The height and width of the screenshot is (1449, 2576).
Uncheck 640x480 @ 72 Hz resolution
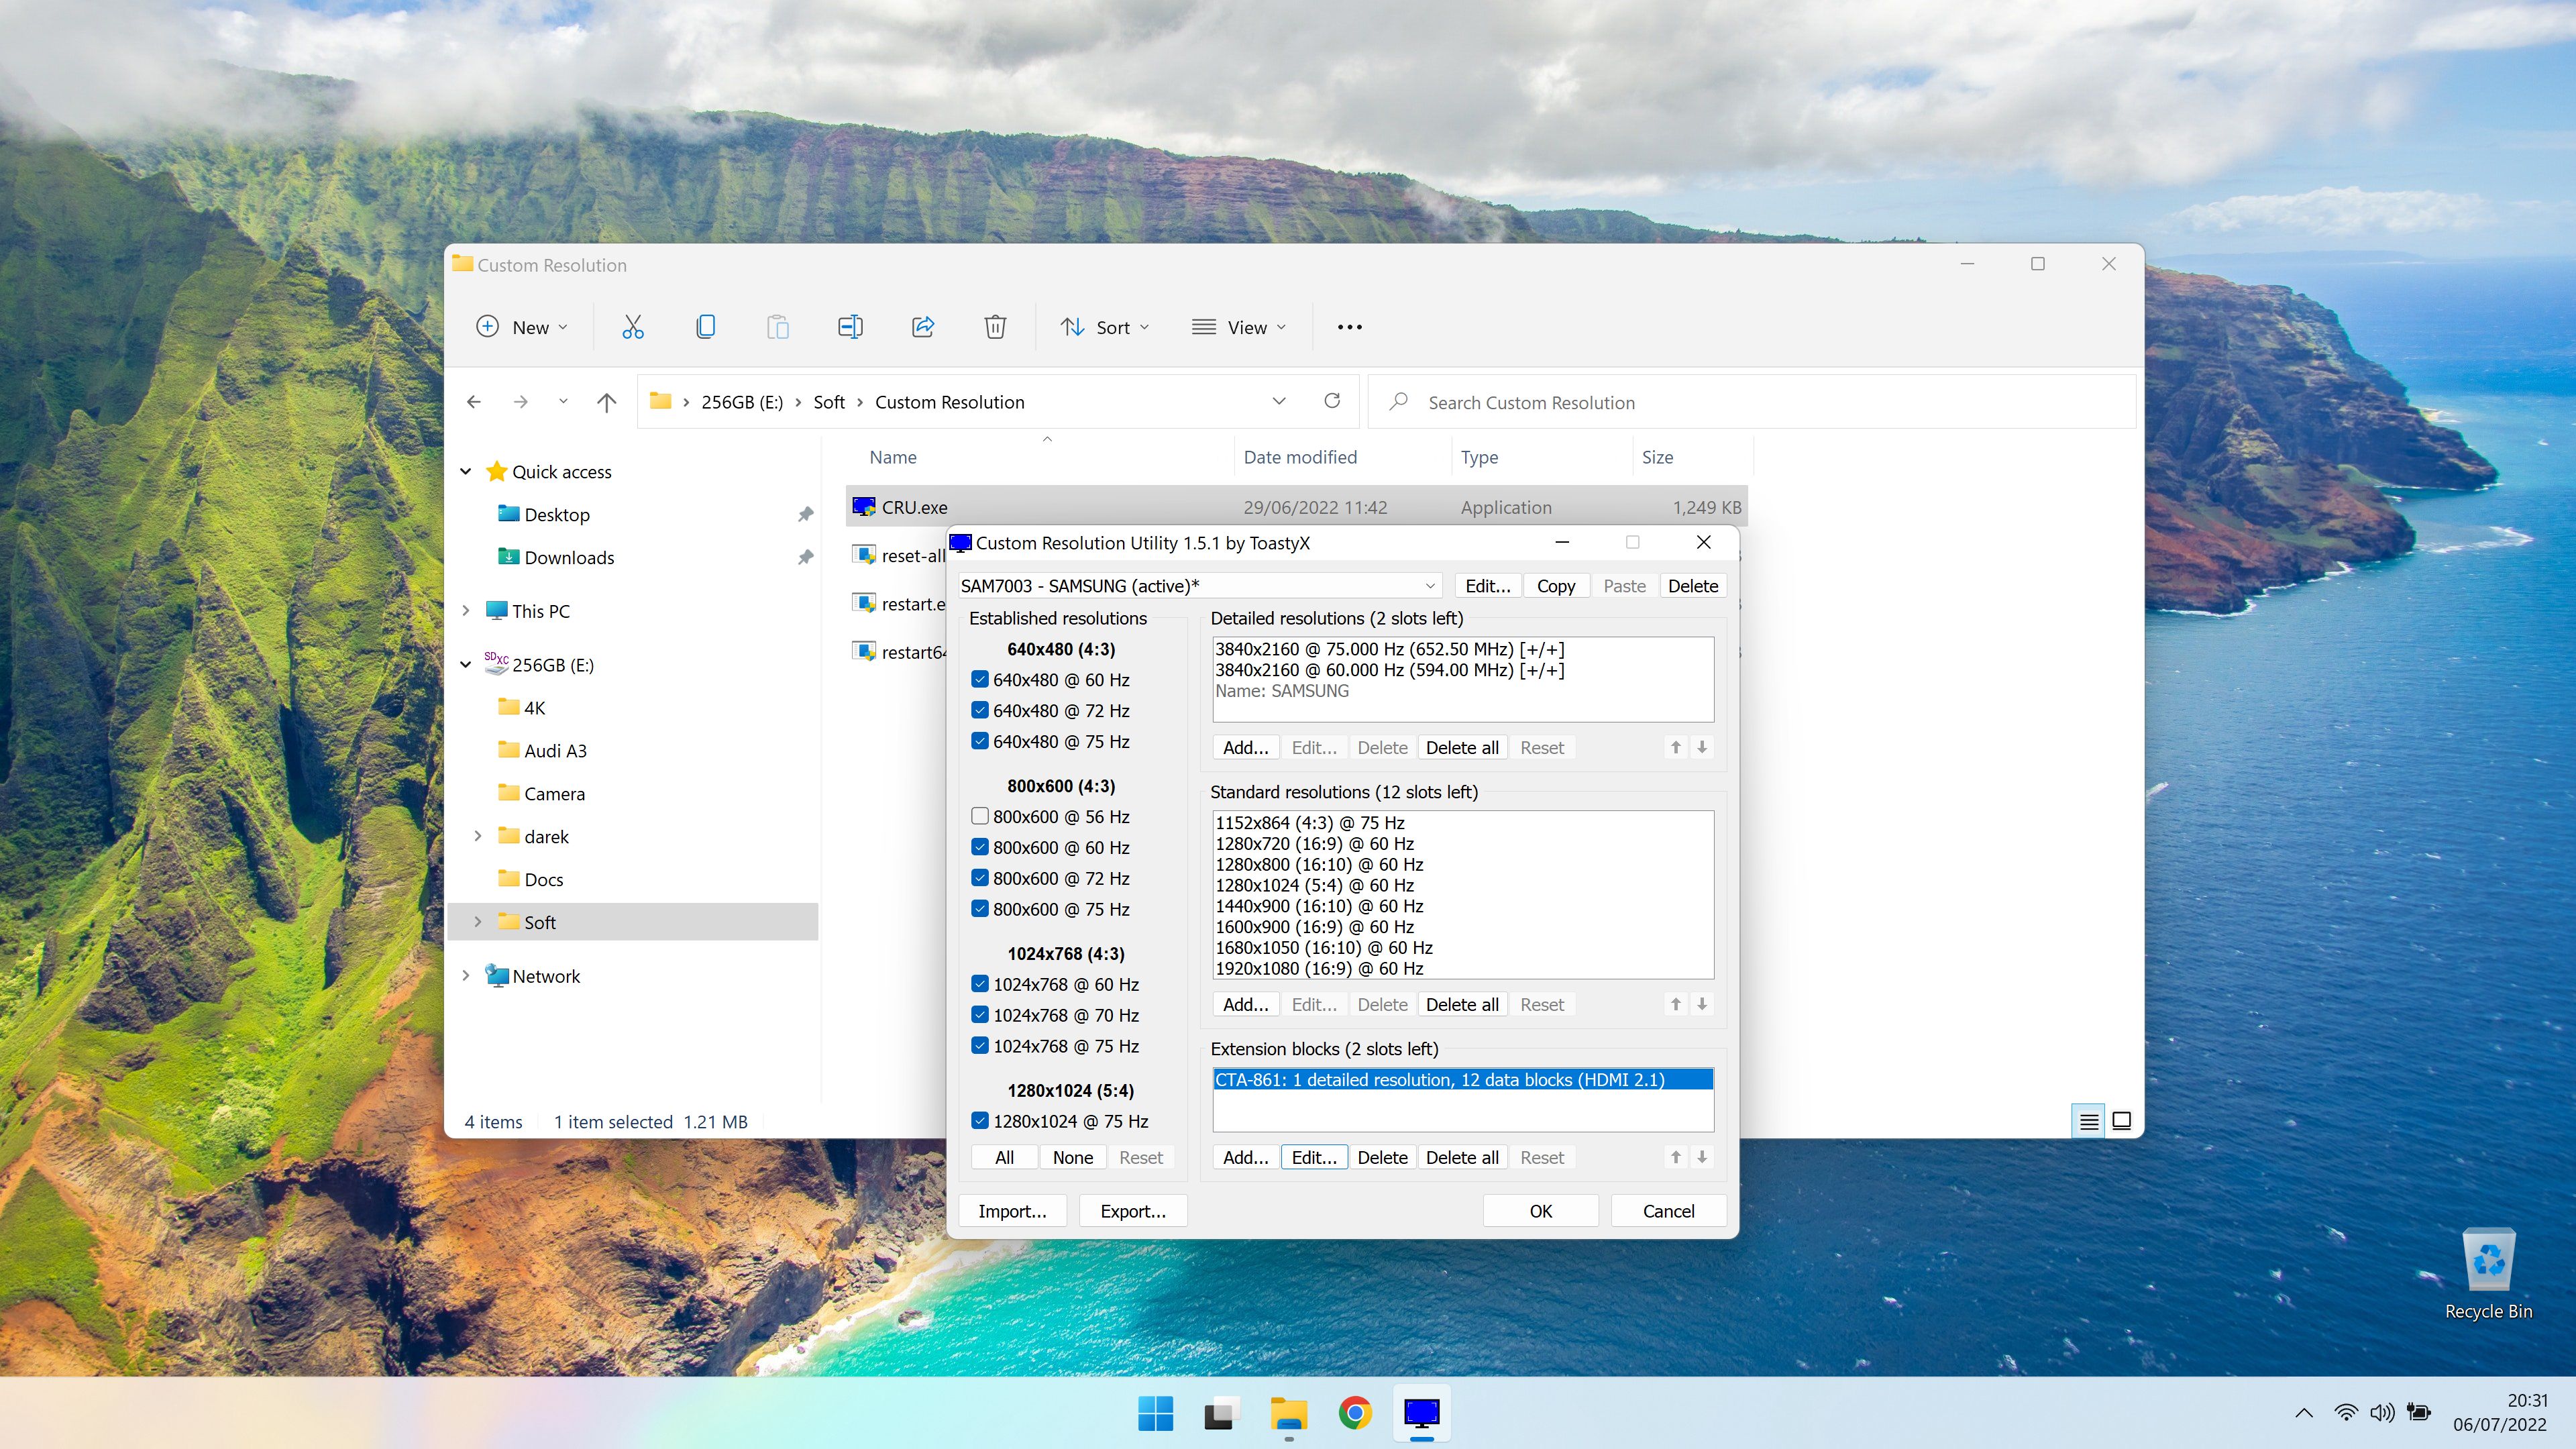980,710
